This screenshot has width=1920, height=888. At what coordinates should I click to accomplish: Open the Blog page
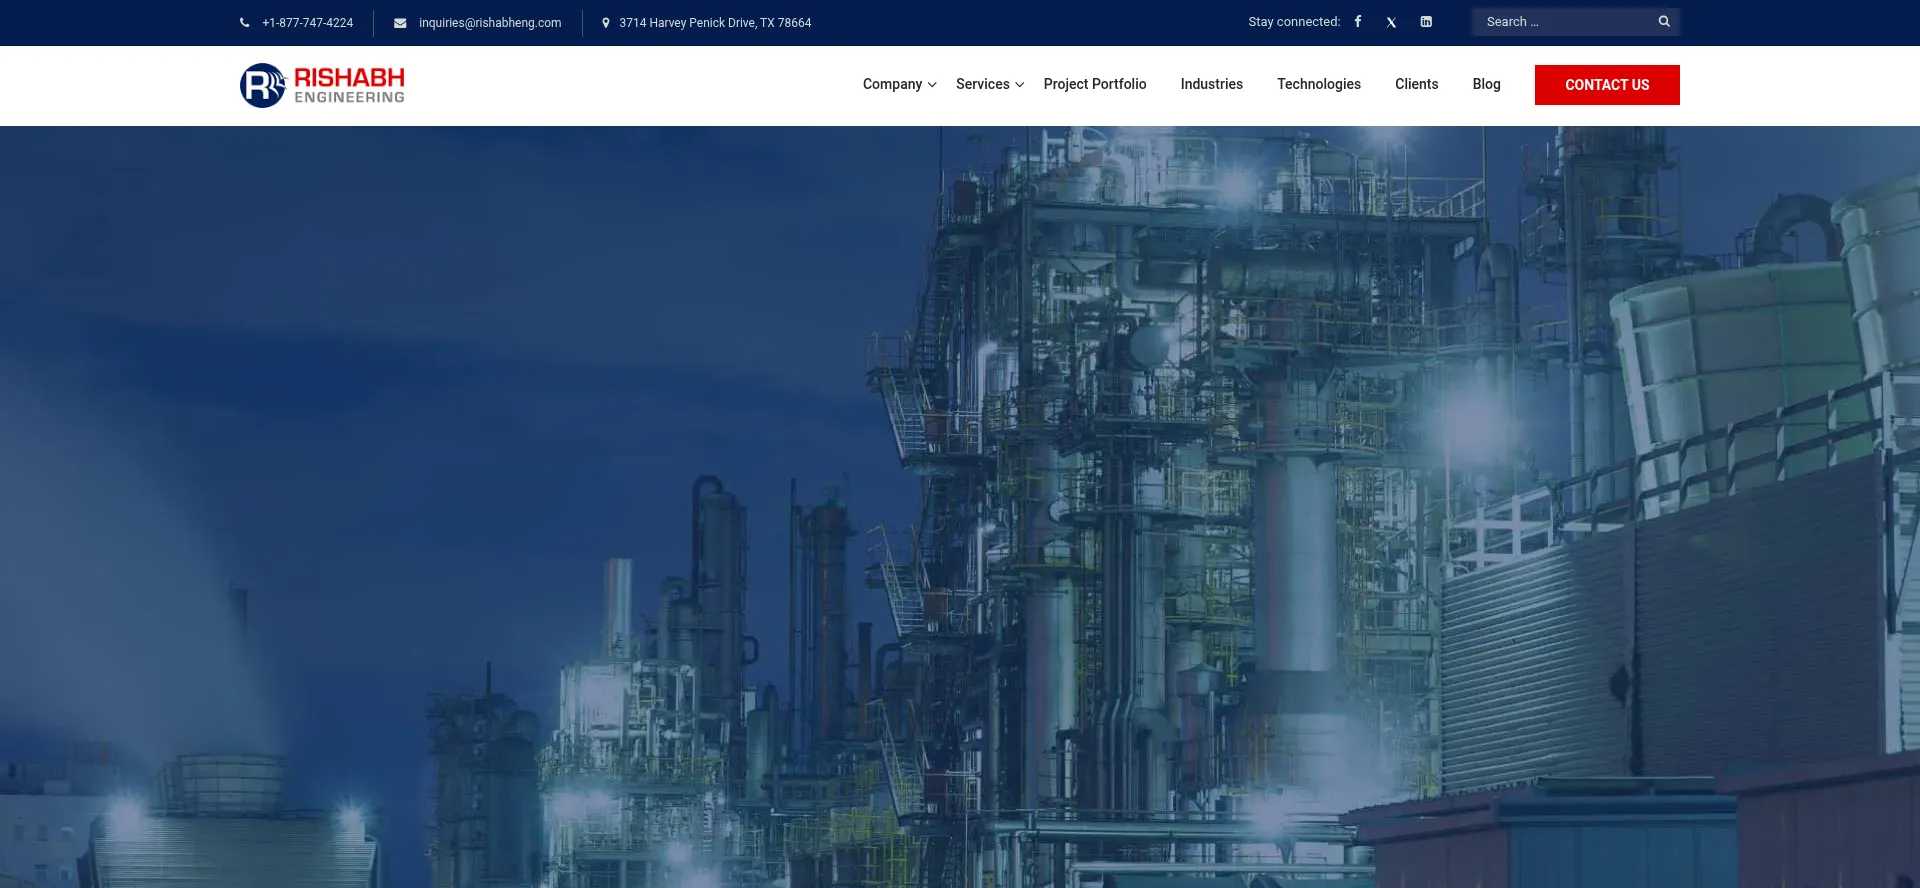pyautogui.click(x=1486, y=84)
